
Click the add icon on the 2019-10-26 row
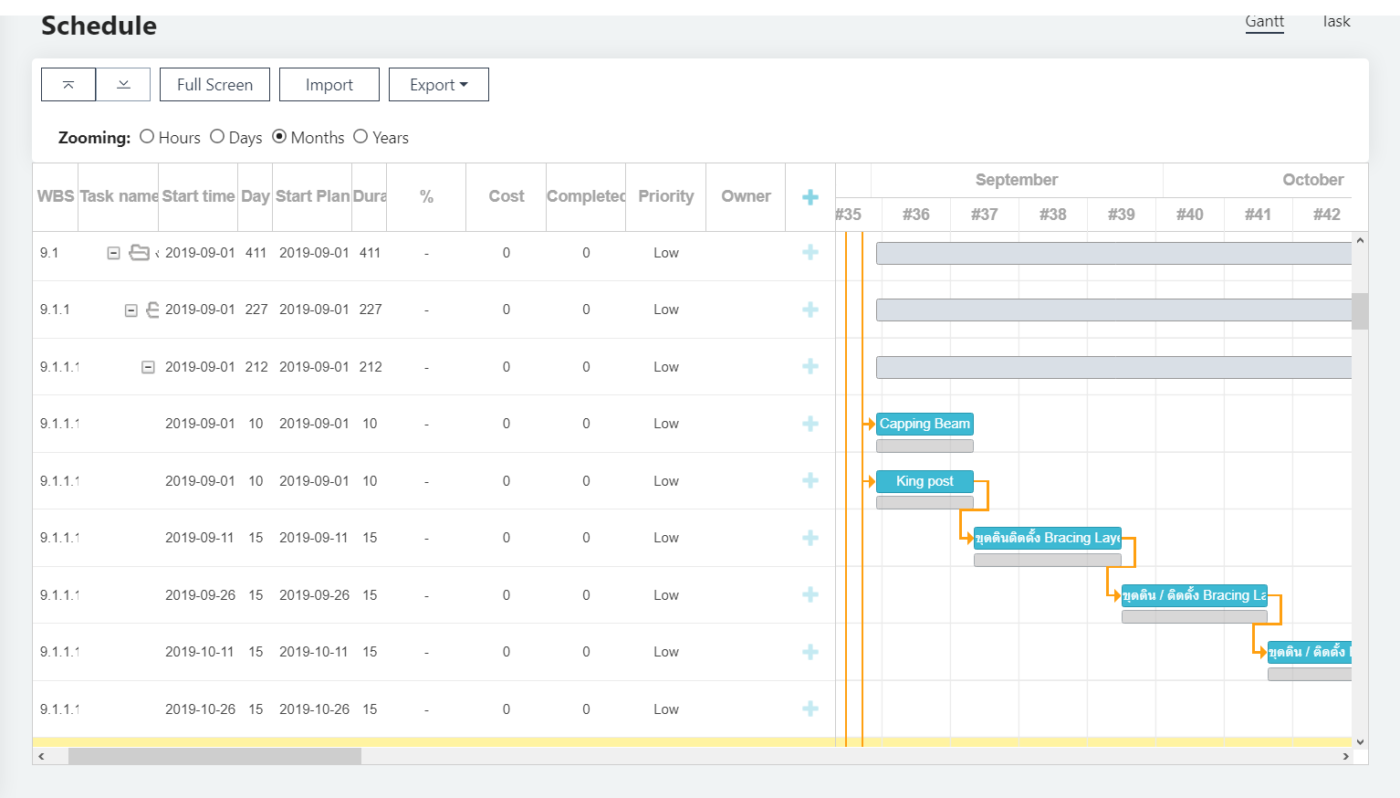tap(810, 708)
